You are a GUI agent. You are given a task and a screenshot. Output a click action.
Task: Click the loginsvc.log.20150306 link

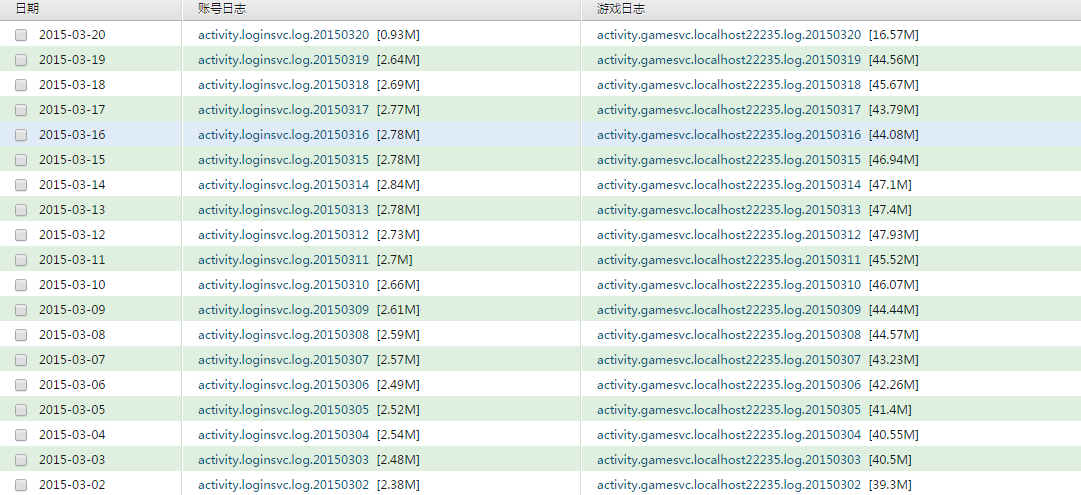283,384
